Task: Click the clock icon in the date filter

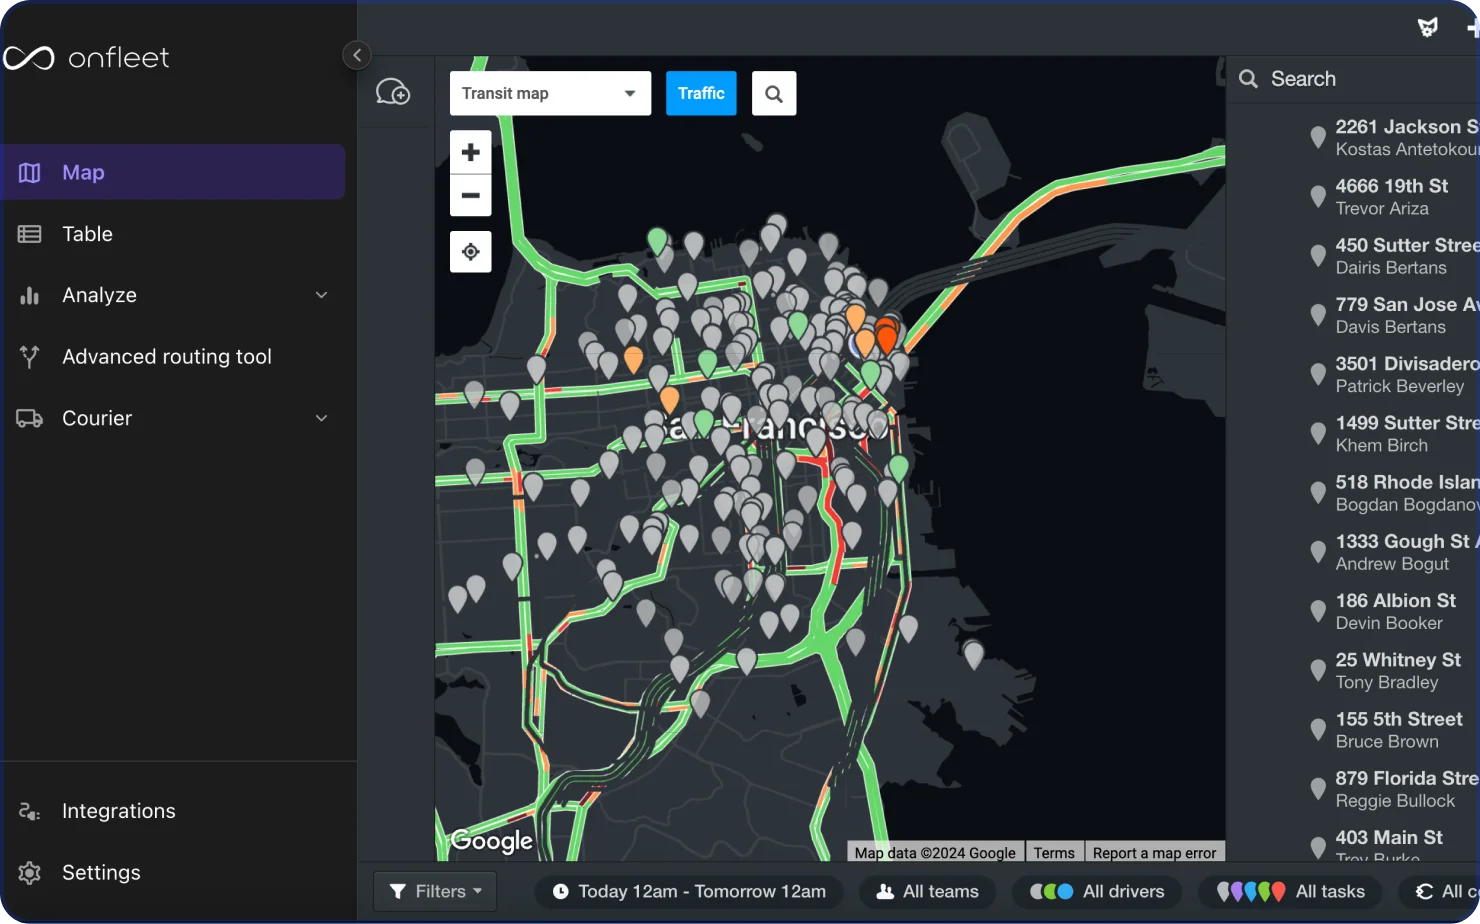Action: [x=560, y=891]
